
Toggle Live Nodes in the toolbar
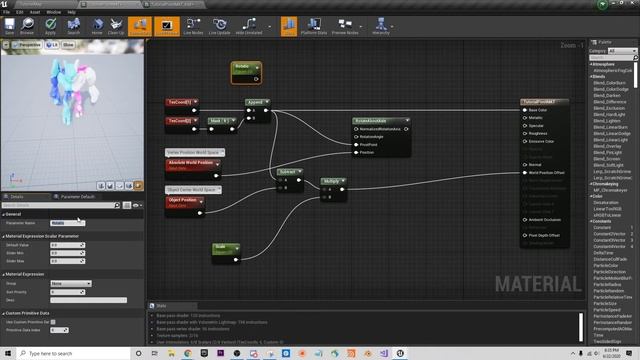coord(193,27)
